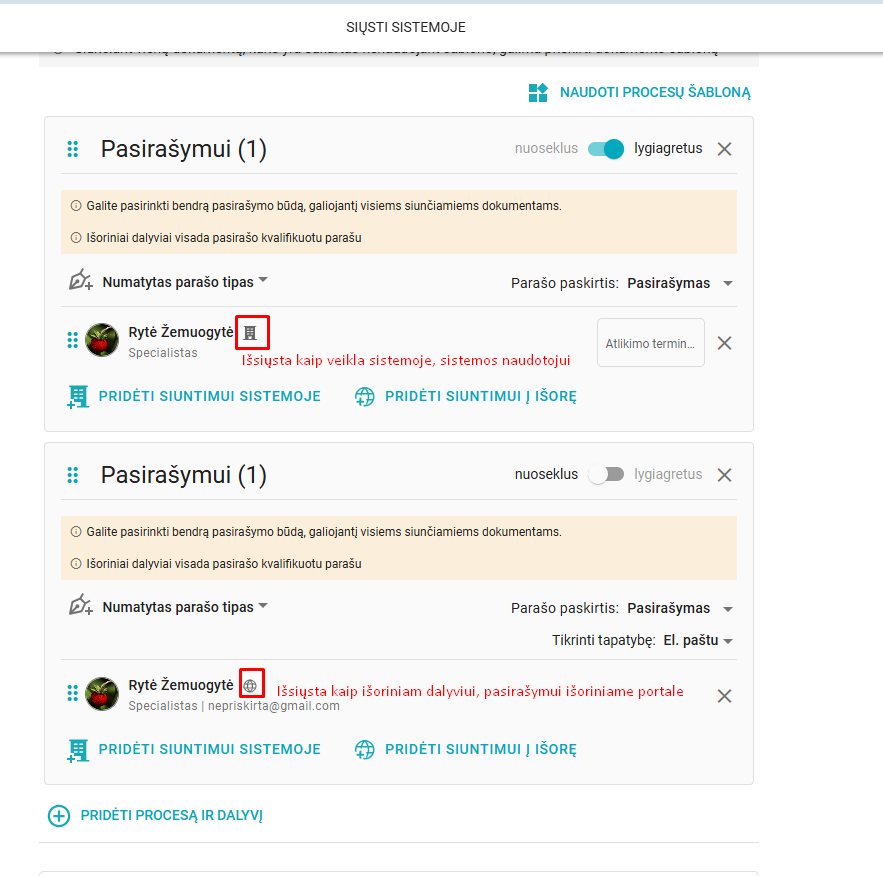Click globe icon next to second Rytė Žemuogytė

tap(251, 686)
